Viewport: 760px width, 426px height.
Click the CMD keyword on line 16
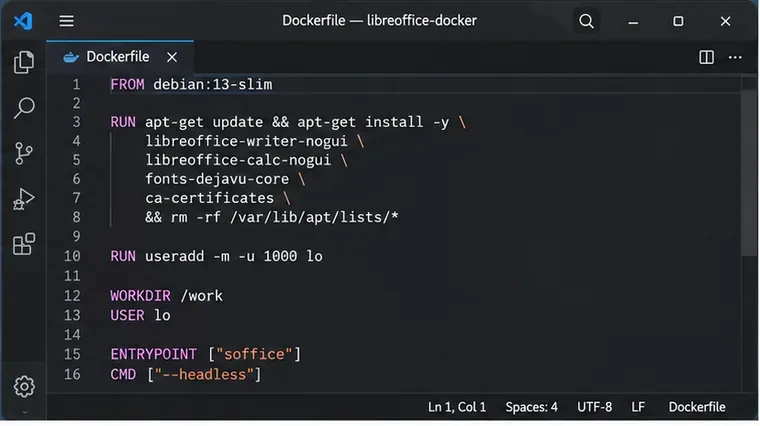coord(123,375)
